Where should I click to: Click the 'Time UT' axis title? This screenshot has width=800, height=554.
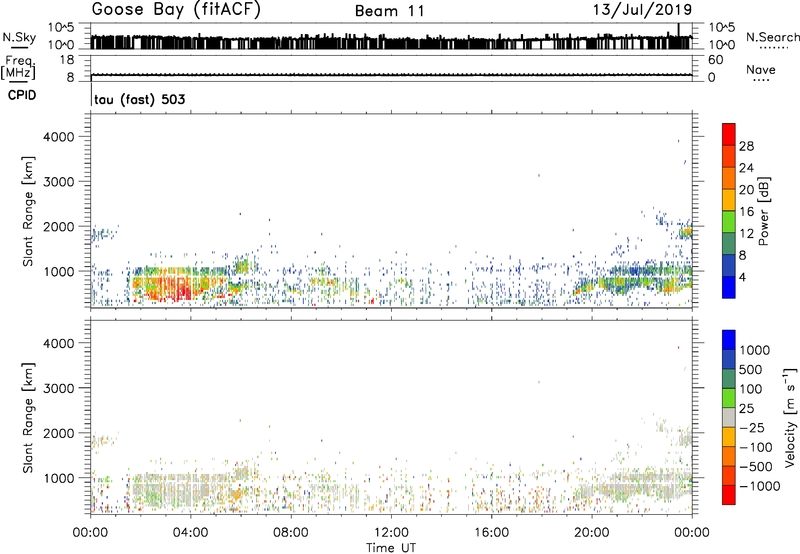coord(391,548)
